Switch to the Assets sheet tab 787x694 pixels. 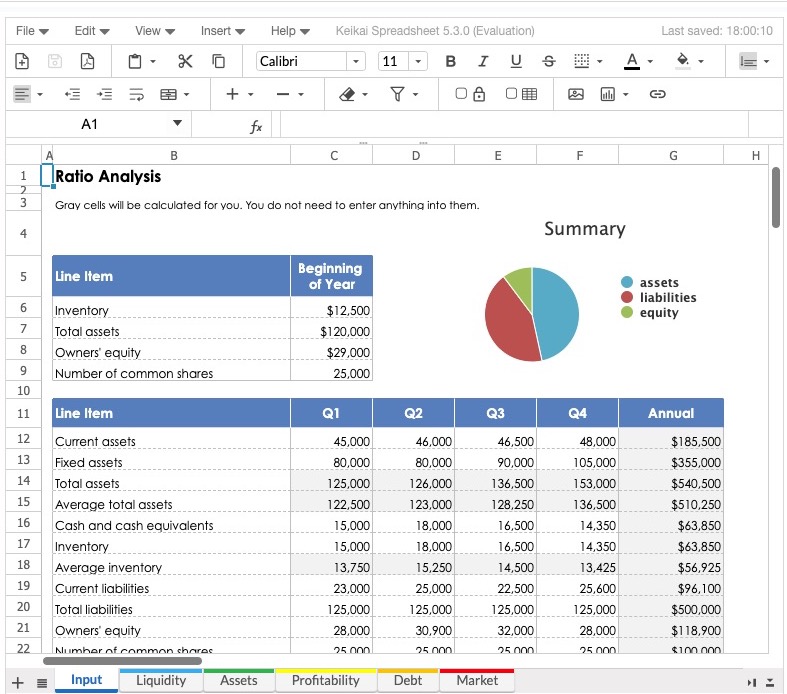coord(239,680)
